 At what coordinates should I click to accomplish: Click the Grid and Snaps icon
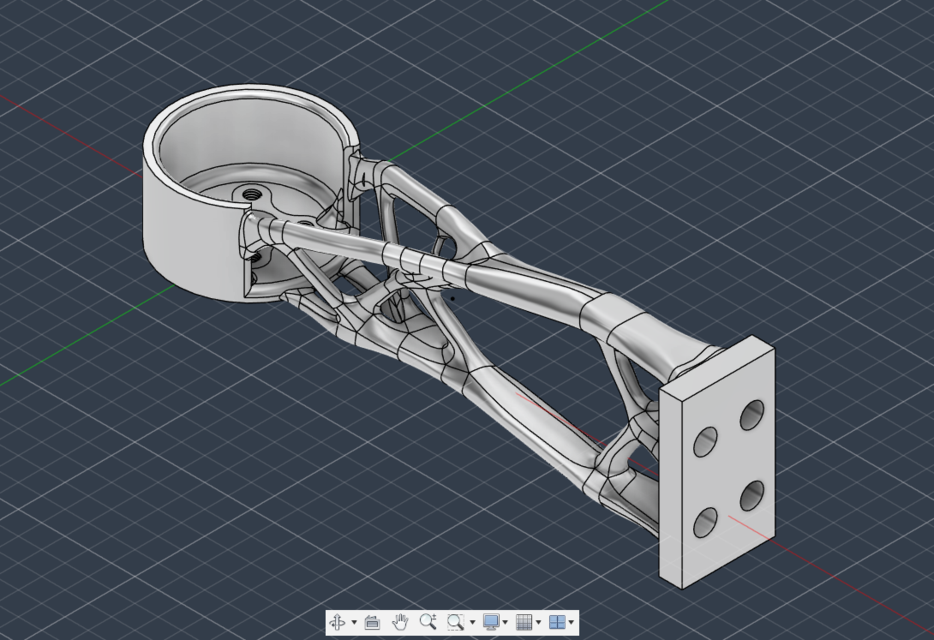[x=523, y=621]
